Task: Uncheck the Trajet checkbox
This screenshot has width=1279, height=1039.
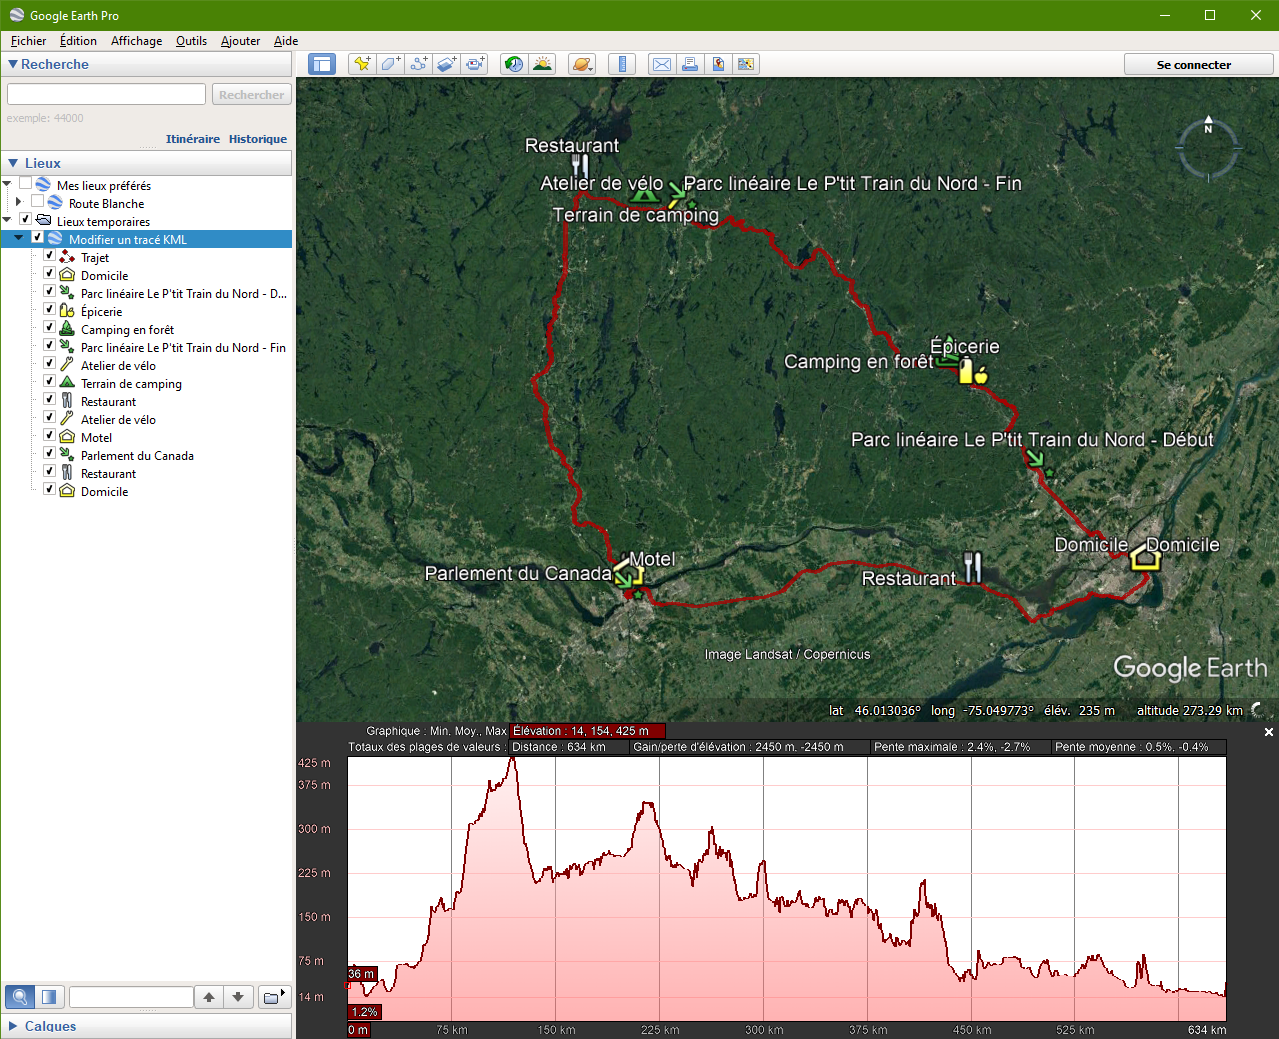Action: (x=49, y=256)
